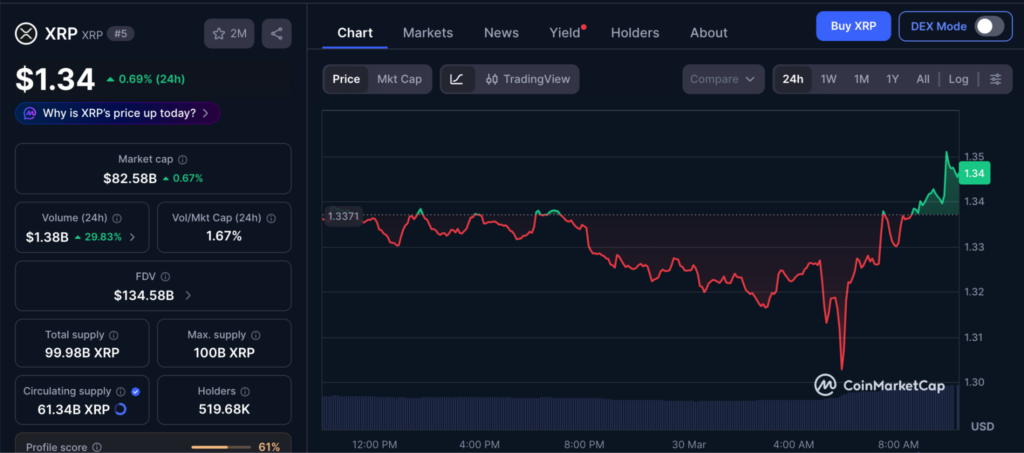1024x453 pixels.
Task: Click the Buy XRP button
Action: 852,26
